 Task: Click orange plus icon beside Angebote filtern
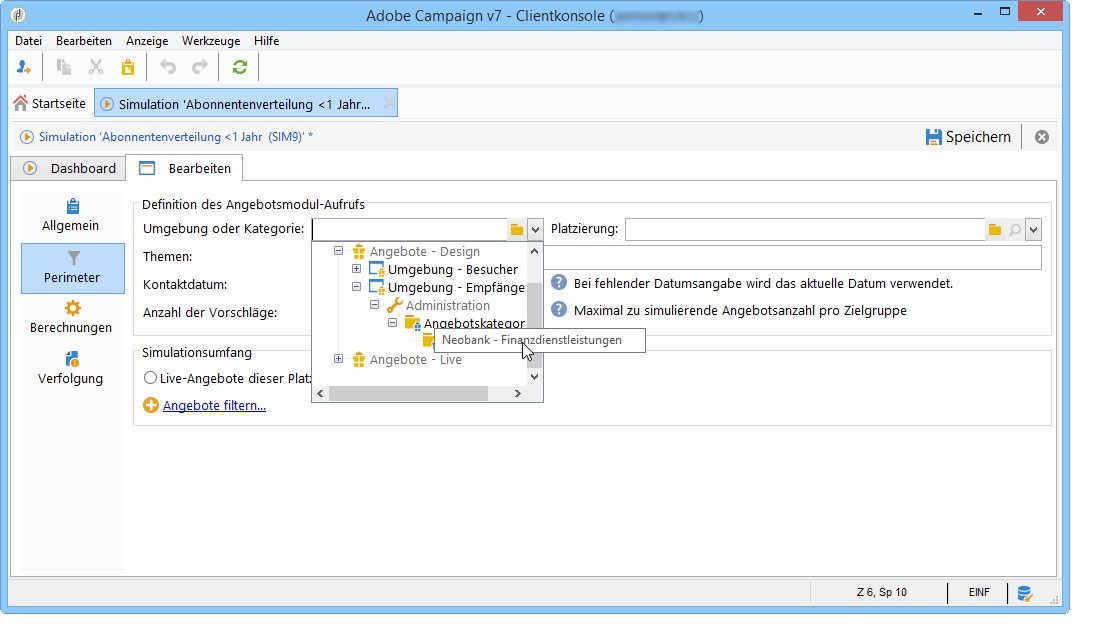coord(151,405)
